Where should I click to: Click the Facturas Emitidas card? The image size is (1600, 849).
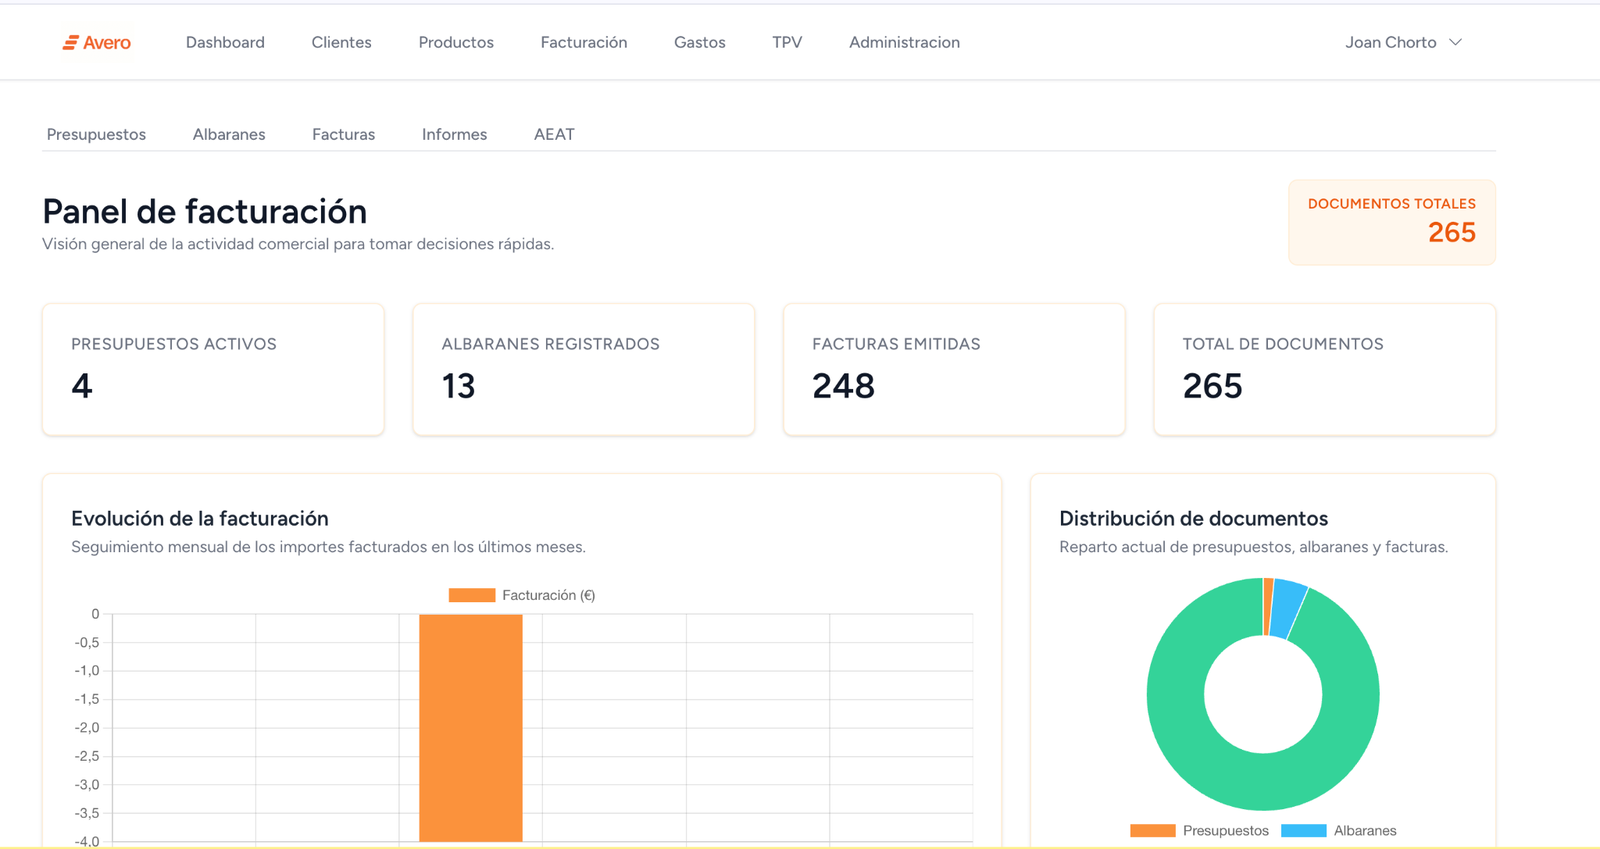click(954, 369)
